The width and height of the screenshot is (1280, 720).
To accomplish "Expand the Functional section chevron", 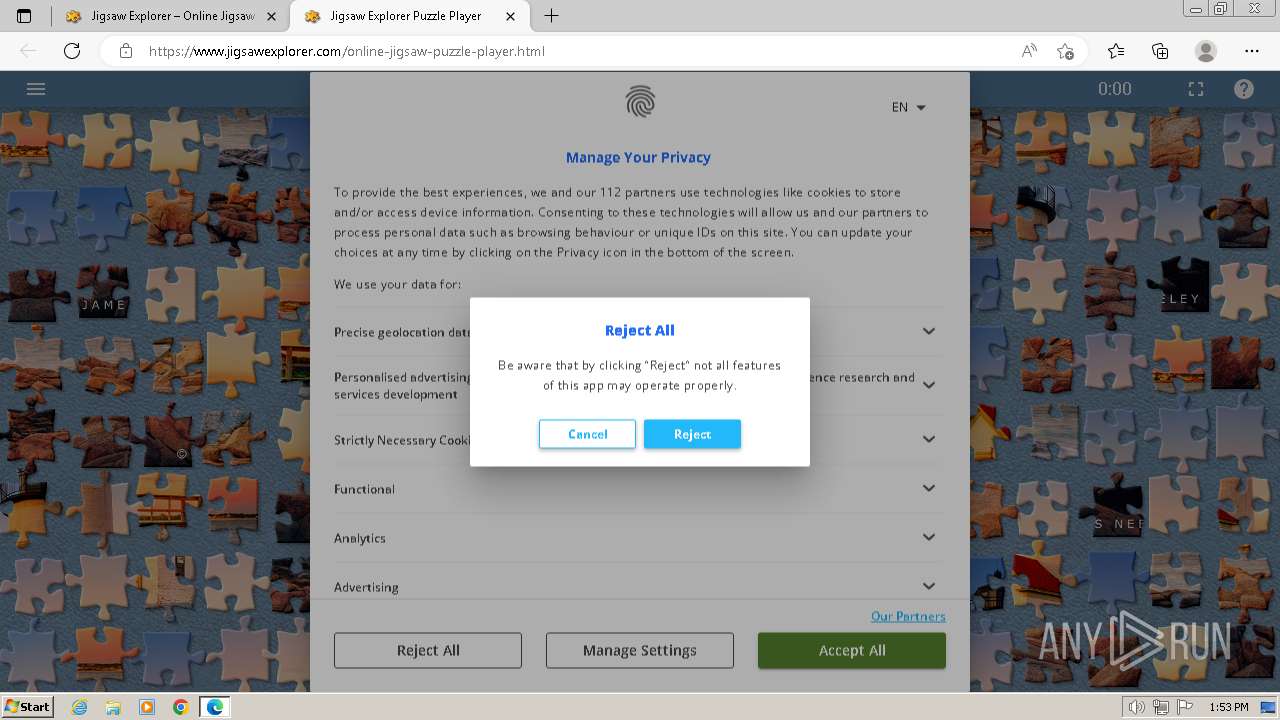I will click(929, 488).
